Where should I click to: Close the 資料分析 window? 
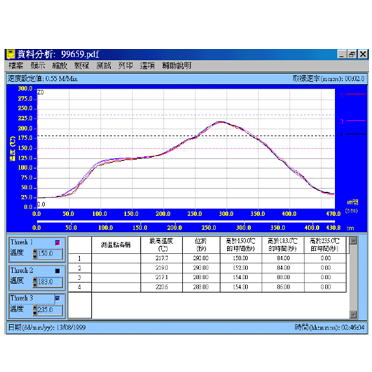[x=363, y=54]
